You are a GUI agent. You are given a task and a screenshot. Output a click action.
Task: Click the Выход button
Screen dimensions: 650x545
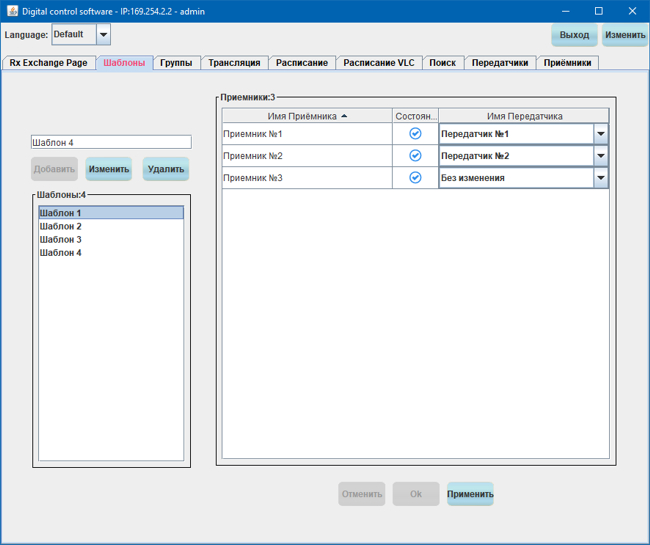coord(574,35)
